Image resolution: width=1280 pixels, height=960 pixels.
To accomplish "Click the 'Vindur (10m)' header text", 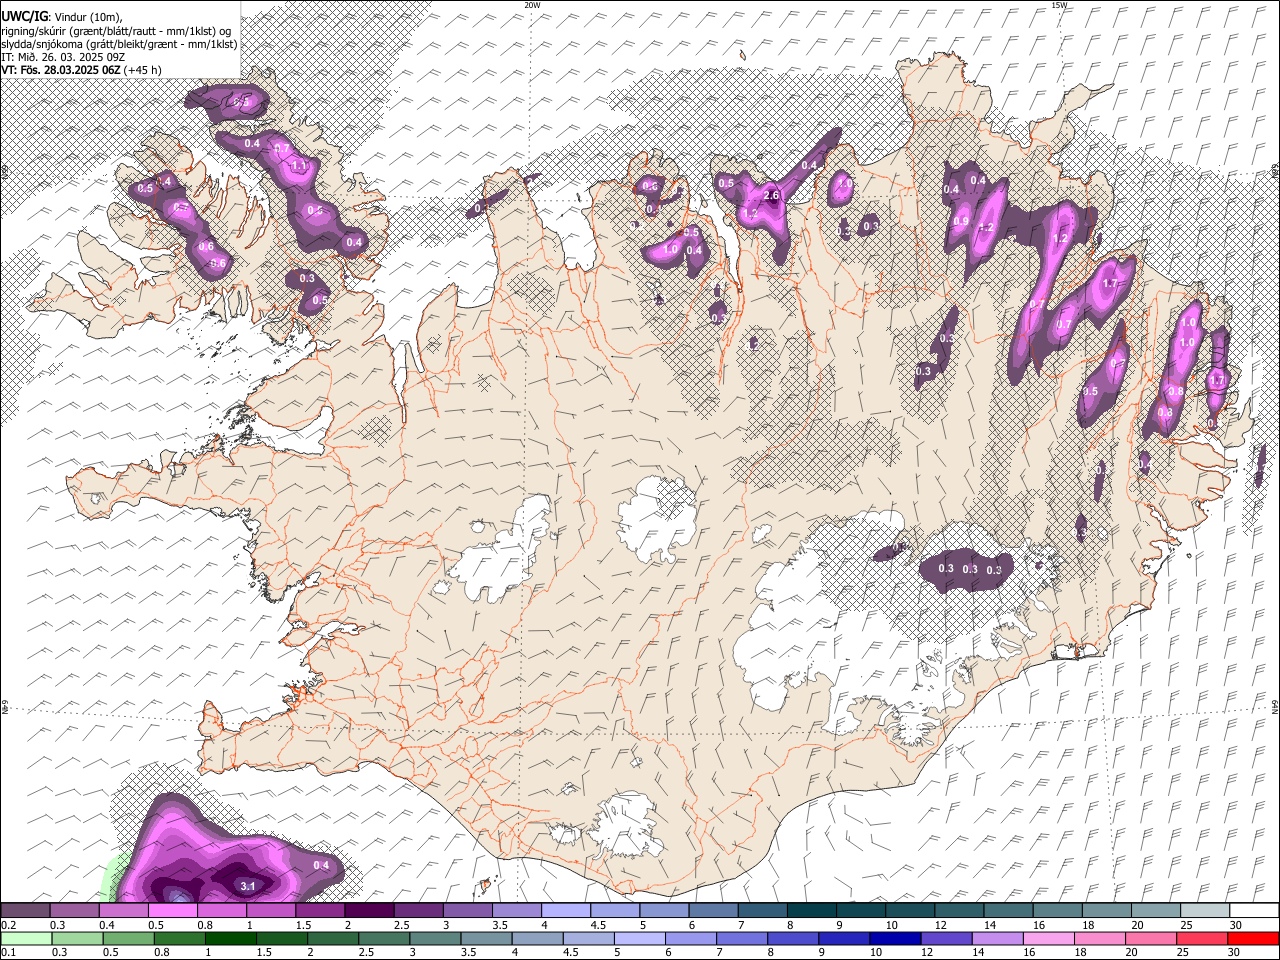I will tap(90, 17).
